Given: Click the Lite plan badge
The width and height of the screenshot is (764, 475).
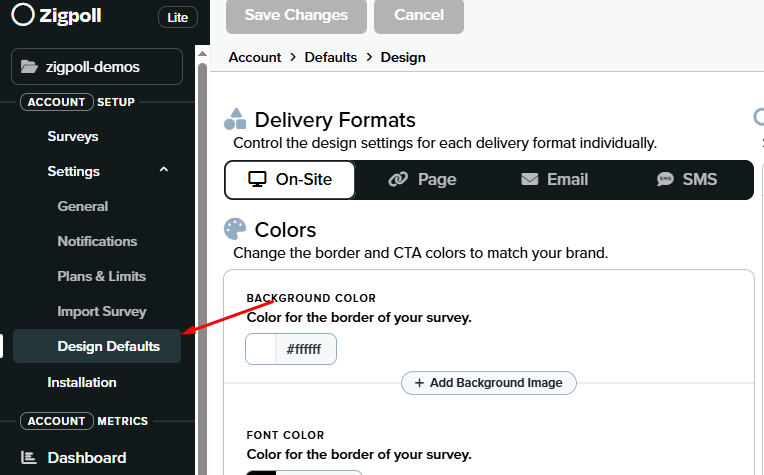Looking at the screenshot, I should point(177,17).
